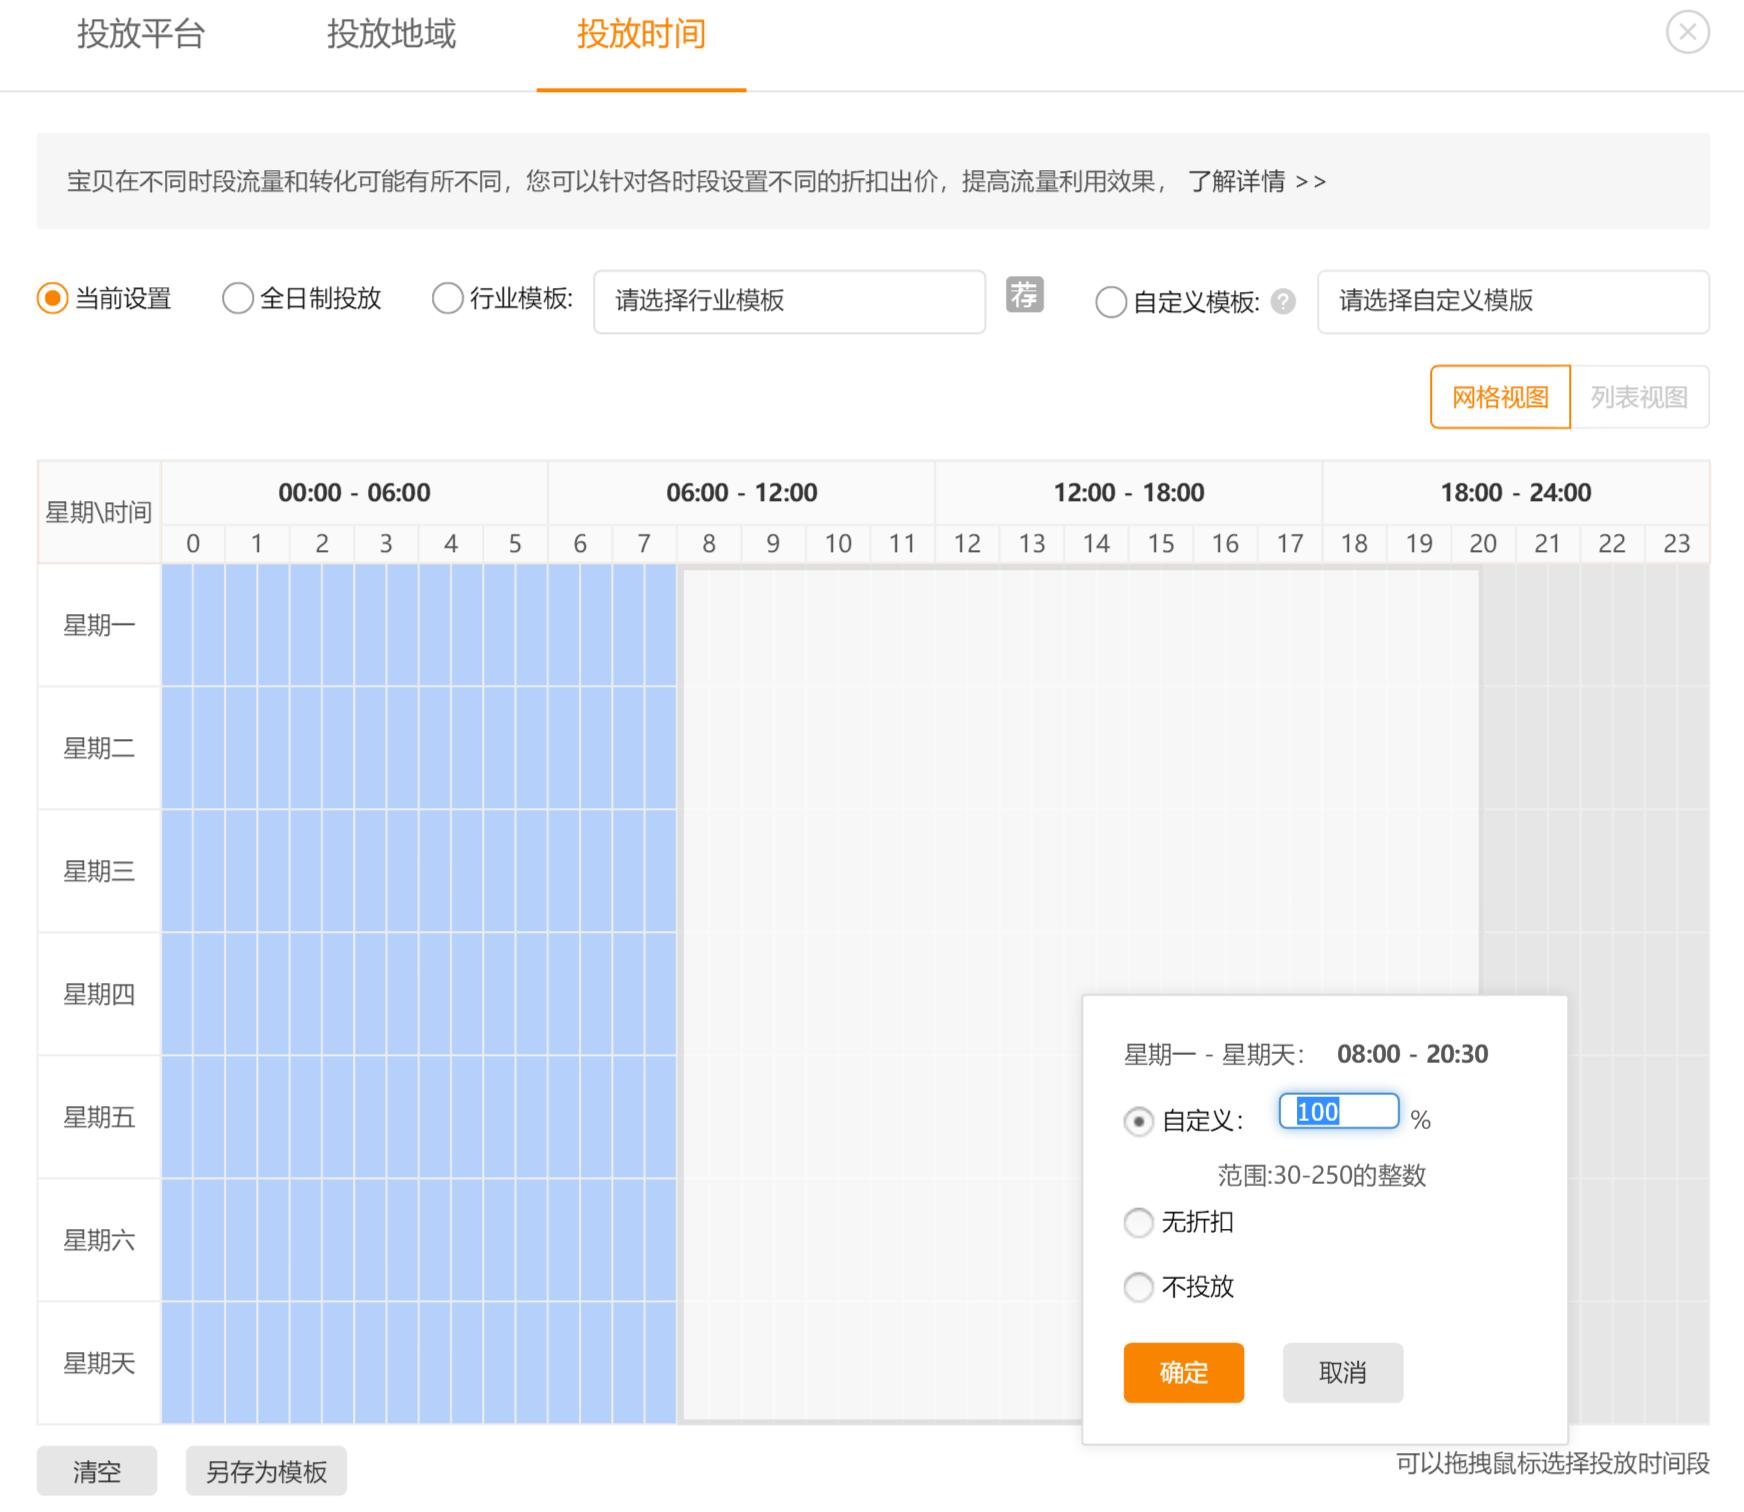
Task: Switch to the 投放地域 tab
Action: tap(390, 35)
